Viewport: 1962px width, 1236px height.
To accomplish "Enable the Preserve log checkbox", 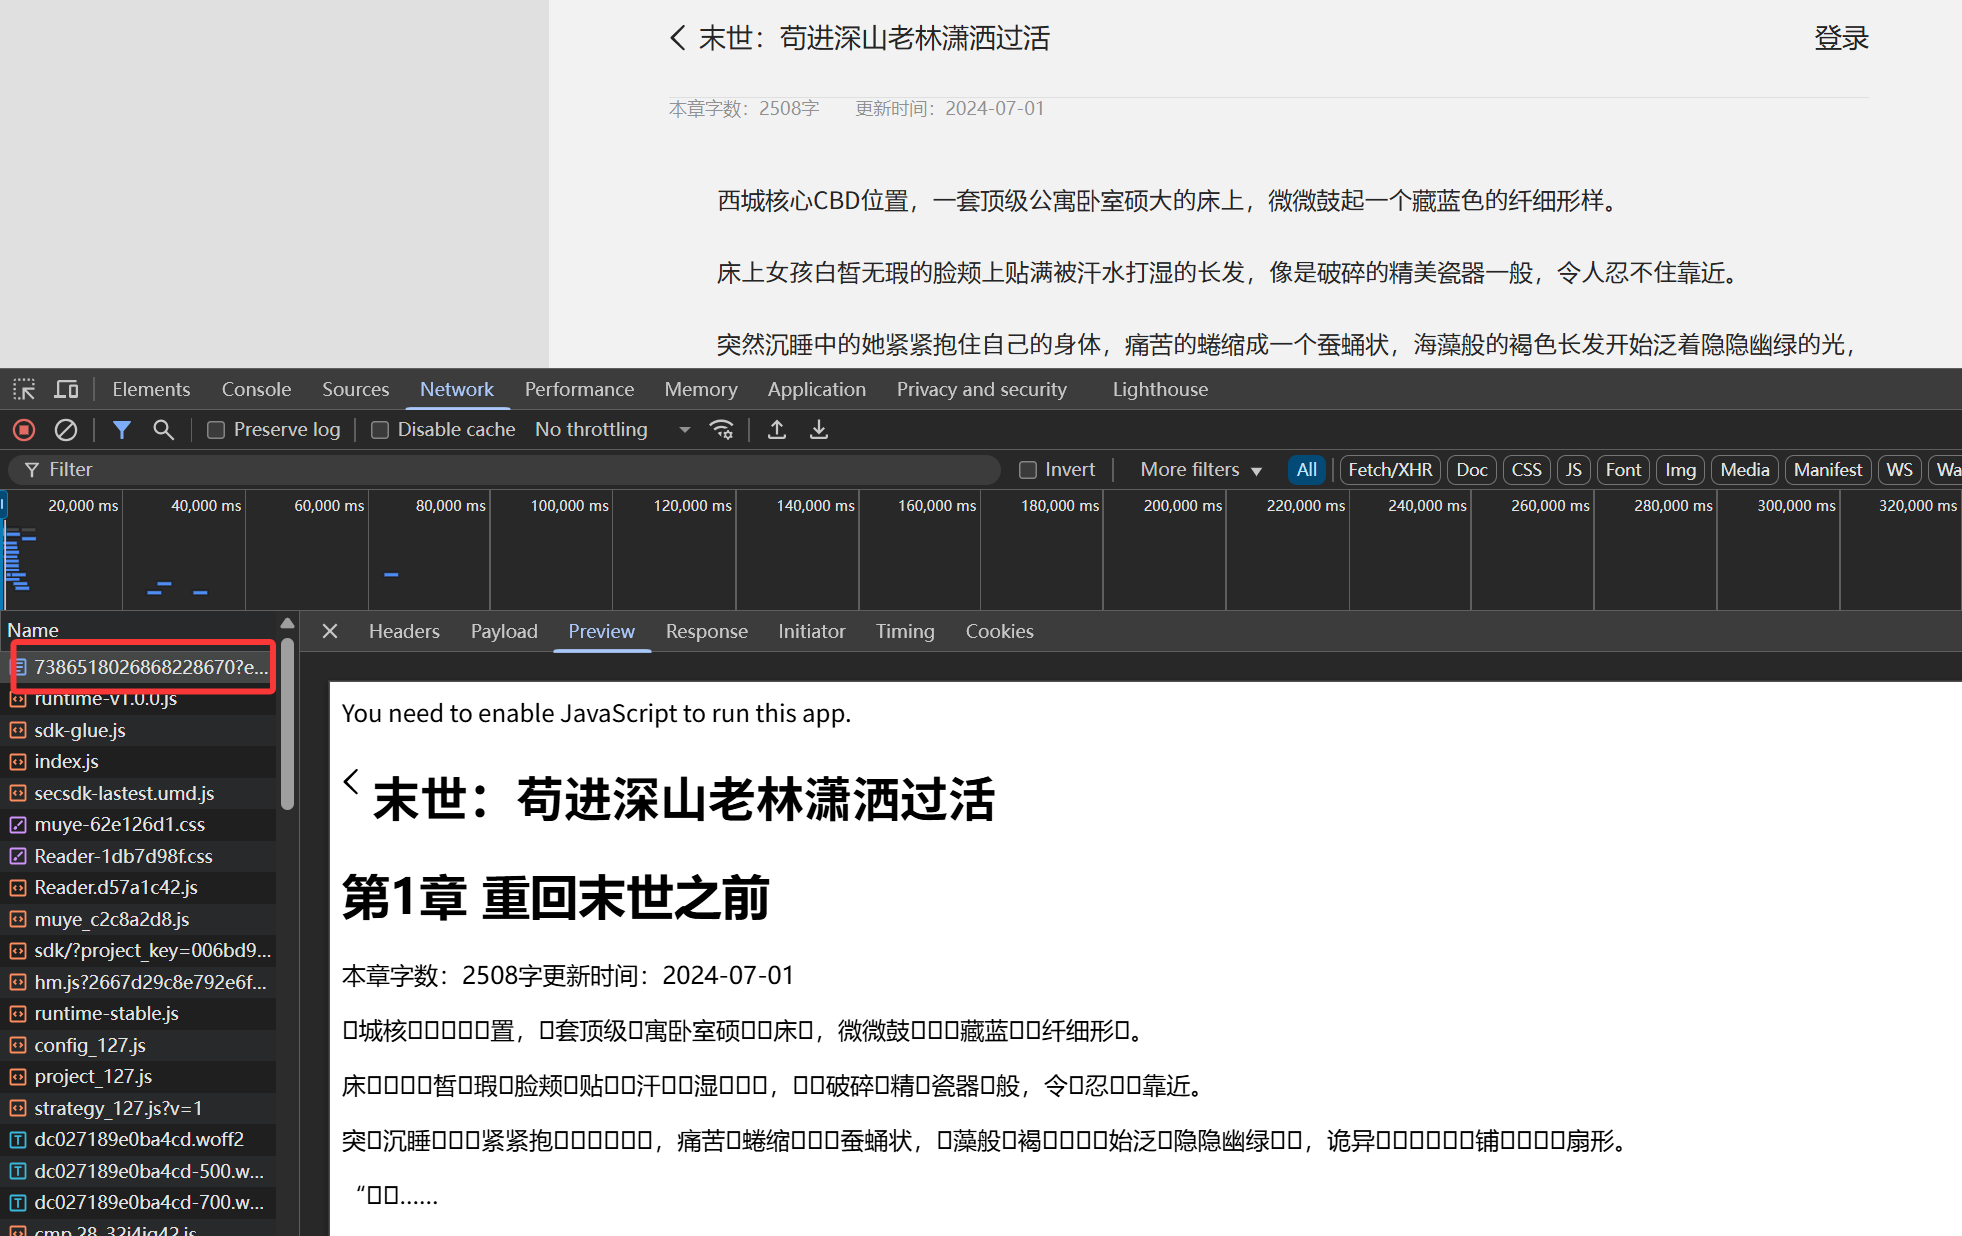I will click(215, 430).
